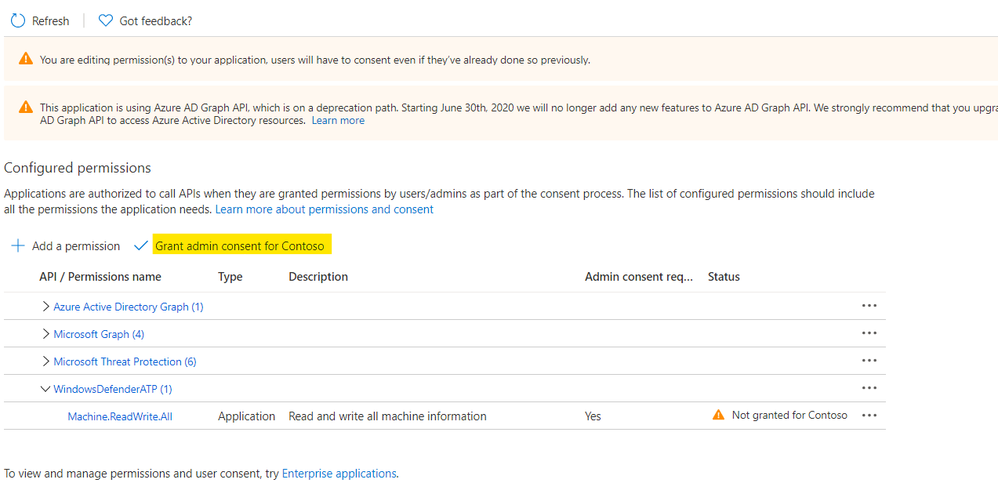
Task: Open Learn more about permissions and consent
Action: [324, 210]
